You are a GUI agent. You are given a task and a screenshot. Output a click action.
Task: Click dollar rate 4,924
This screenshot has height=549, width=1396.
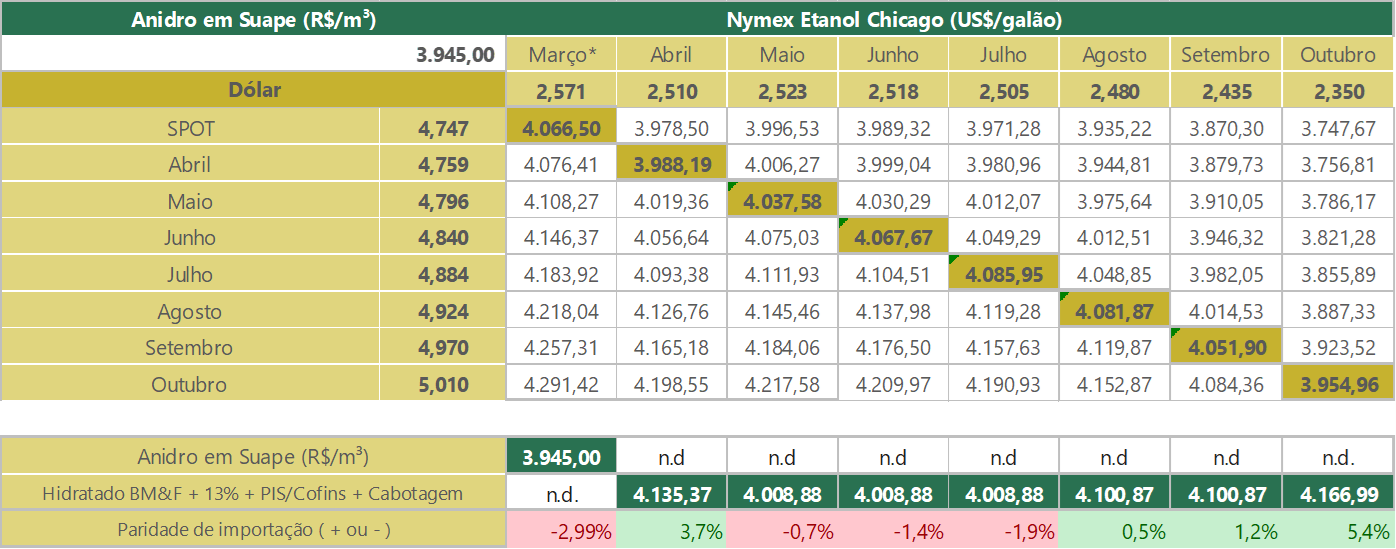[x=442, y=312]
